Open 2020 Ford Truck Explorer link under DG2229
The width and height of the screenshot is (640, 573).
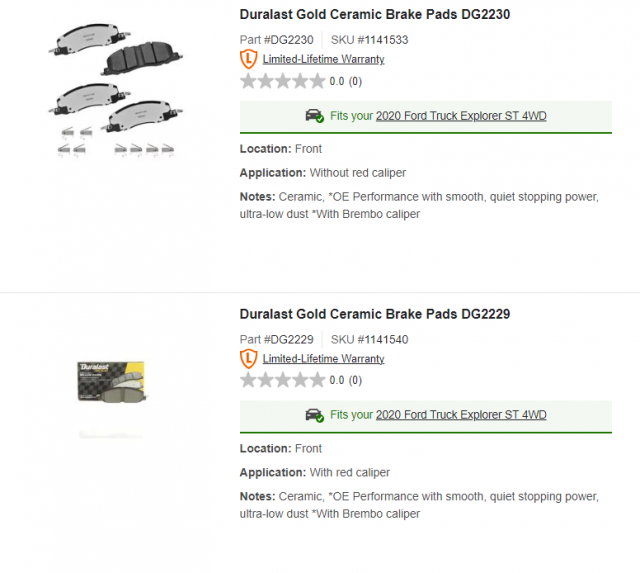pos(461,415)
